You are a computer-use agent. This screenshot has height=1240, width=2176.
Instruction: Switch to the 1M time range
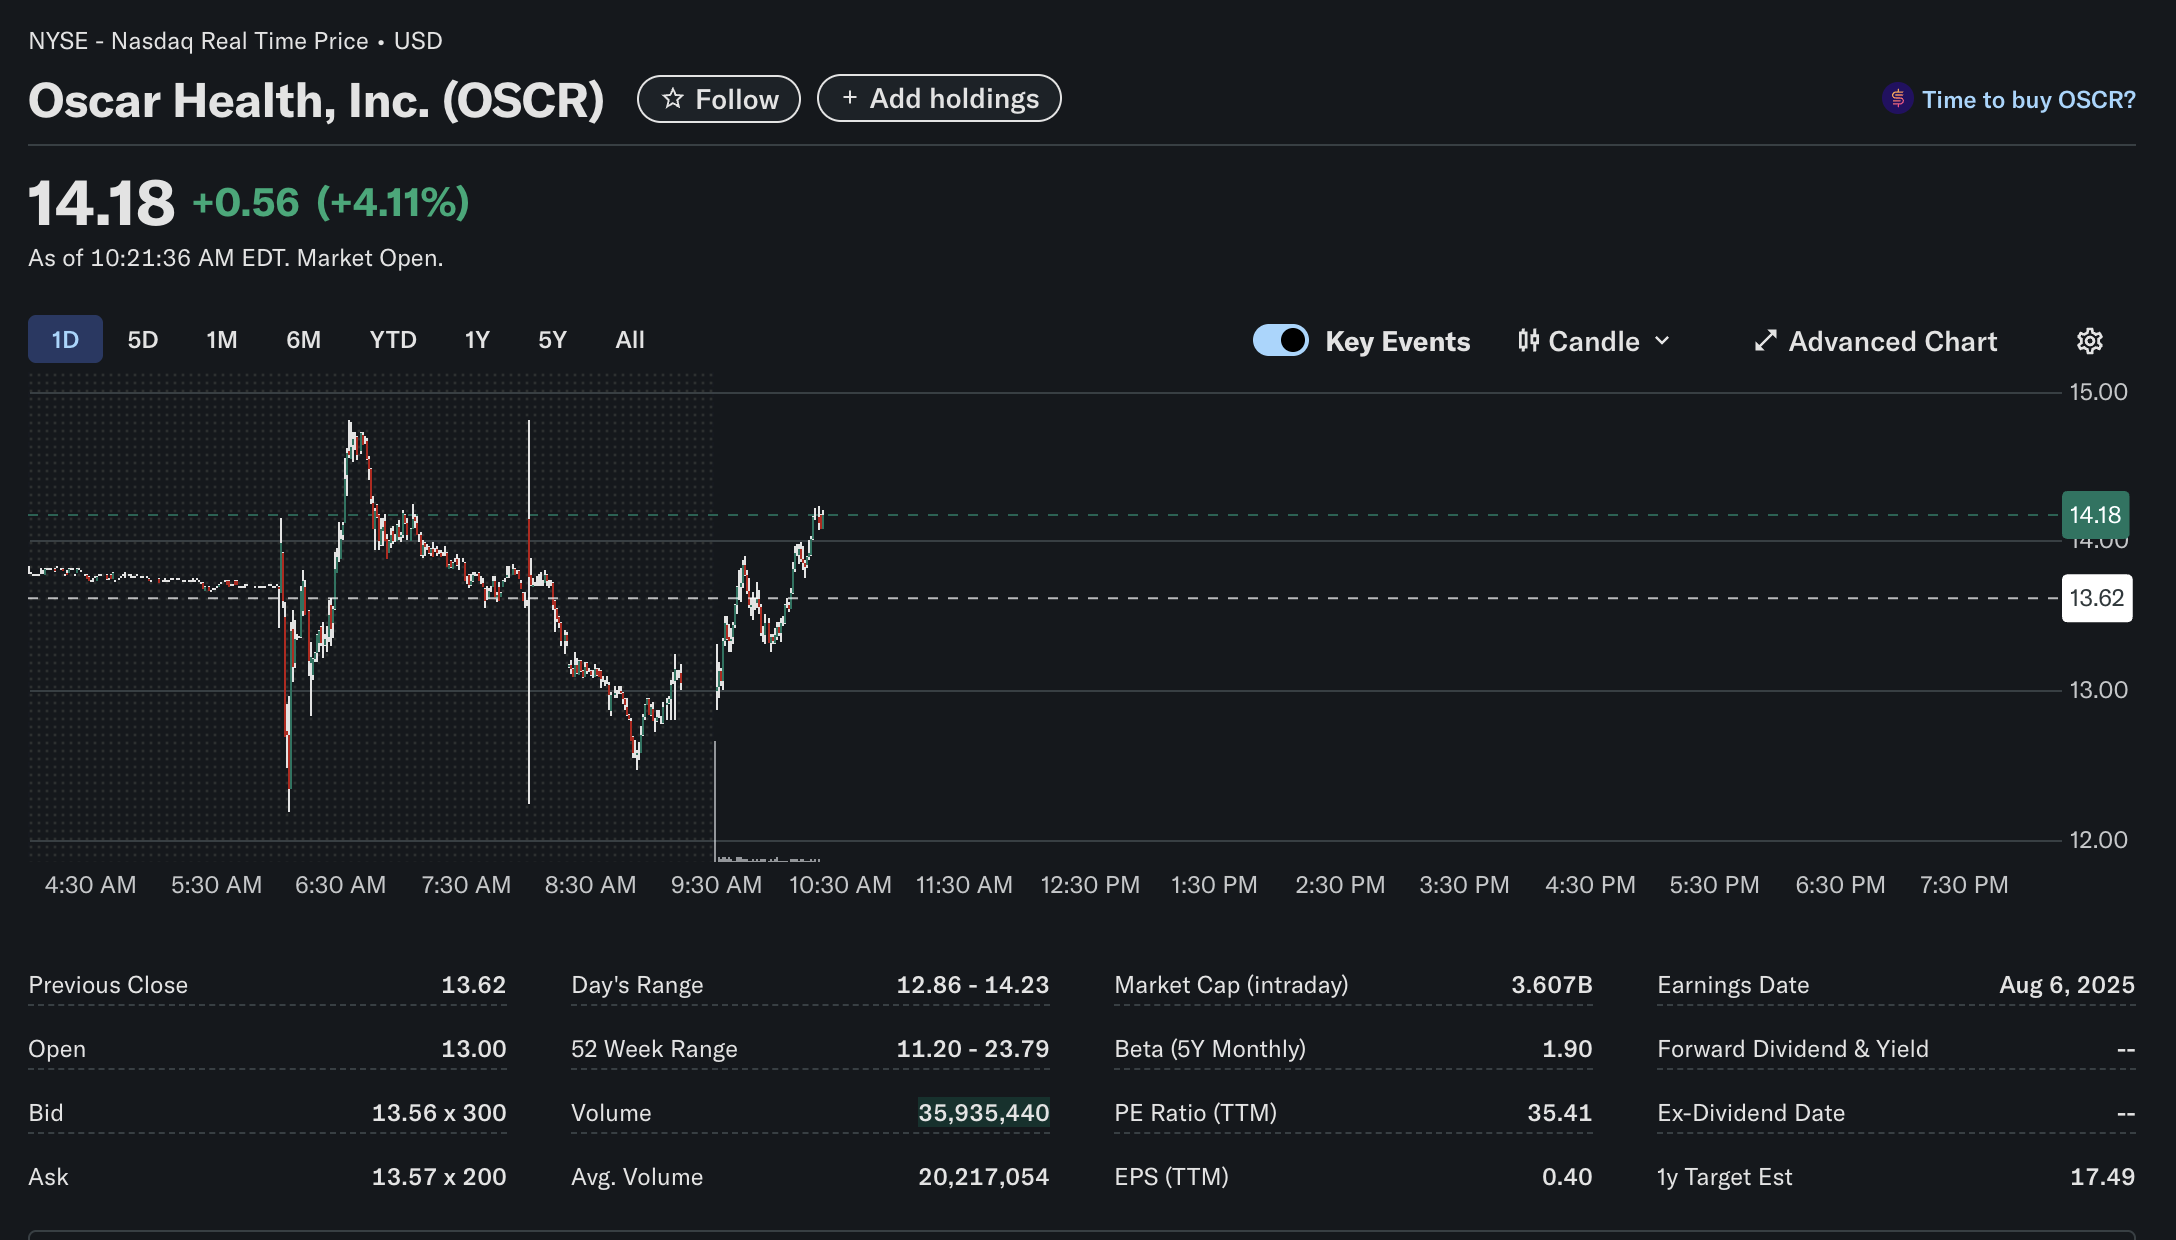(x=222, y=339)
